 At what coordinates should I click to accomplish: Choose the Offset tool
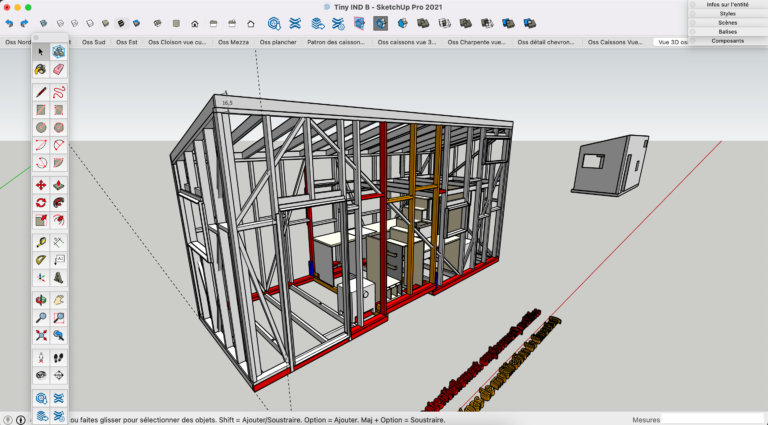(58, 220)
